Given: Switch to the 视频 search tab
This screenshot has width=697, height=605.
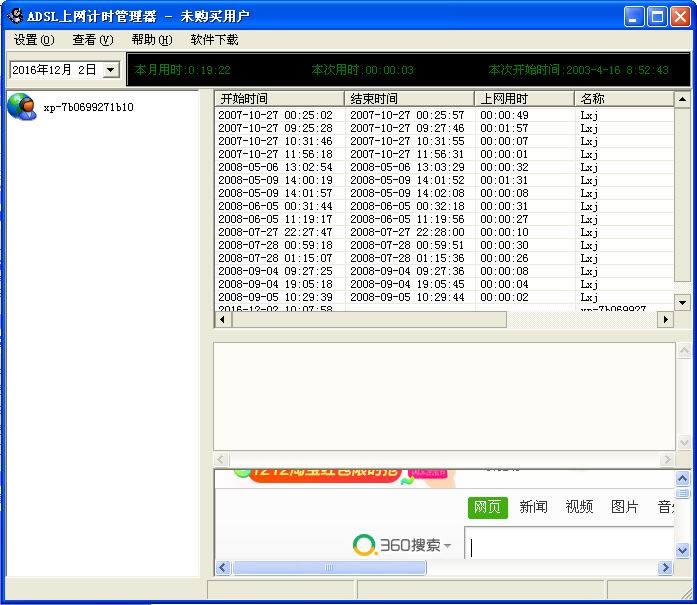Looking at the screenshot, I should tap(579, 507).
